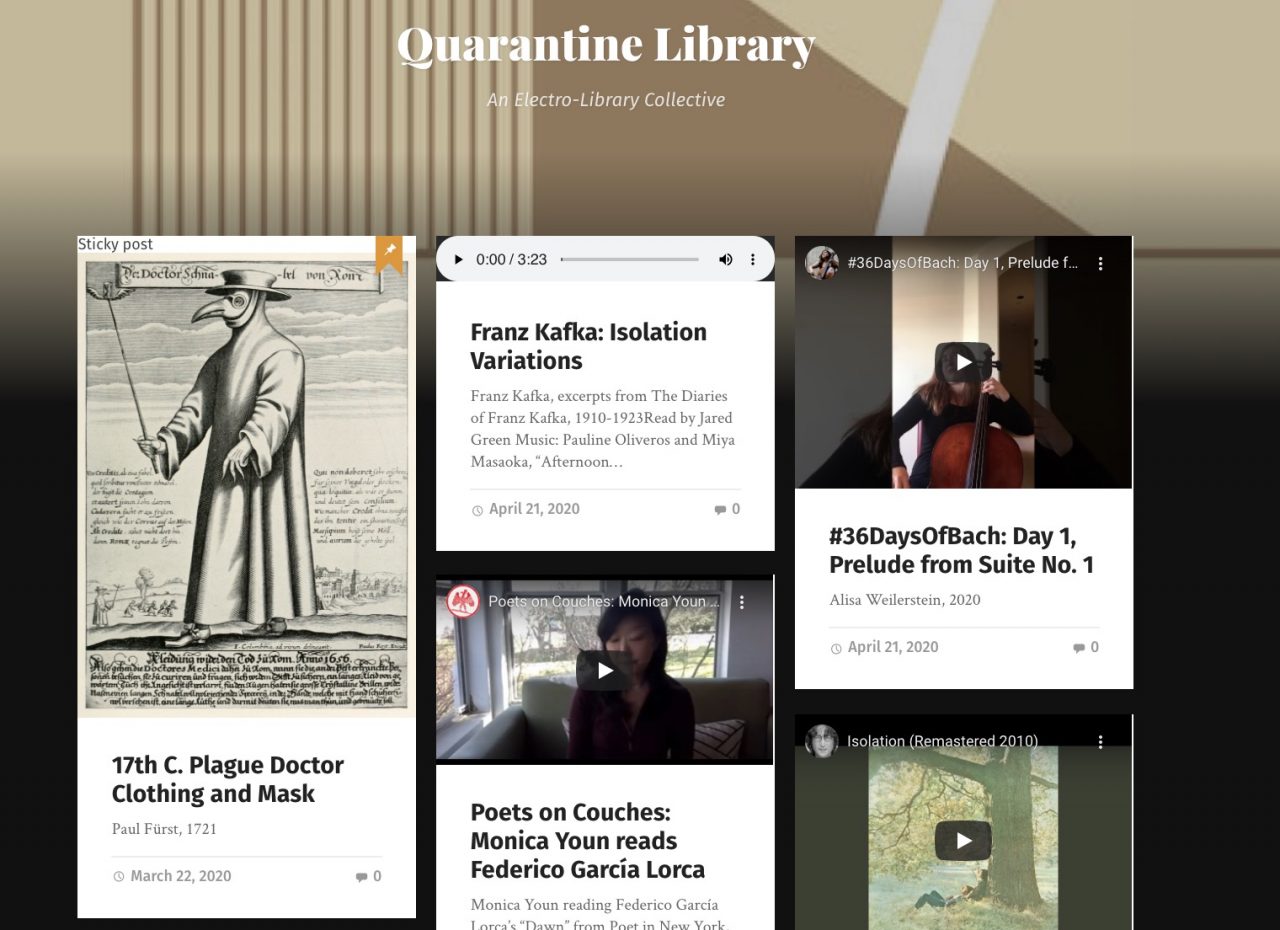The height and width of the screenshot is (930, 1280).
Task: Click the Isolation video channel avatar
Action: (x=822, y=741)
